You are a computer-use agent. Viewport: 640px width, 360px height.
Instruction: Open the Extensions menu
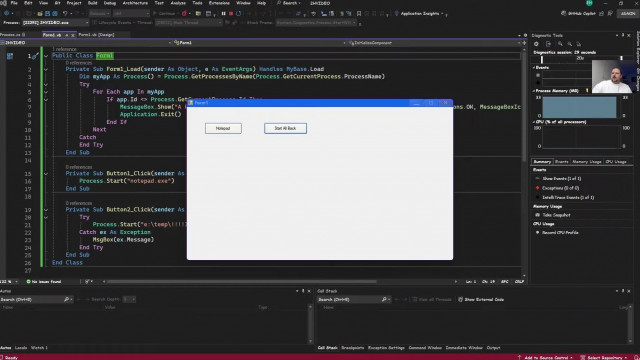coord(219,3)
